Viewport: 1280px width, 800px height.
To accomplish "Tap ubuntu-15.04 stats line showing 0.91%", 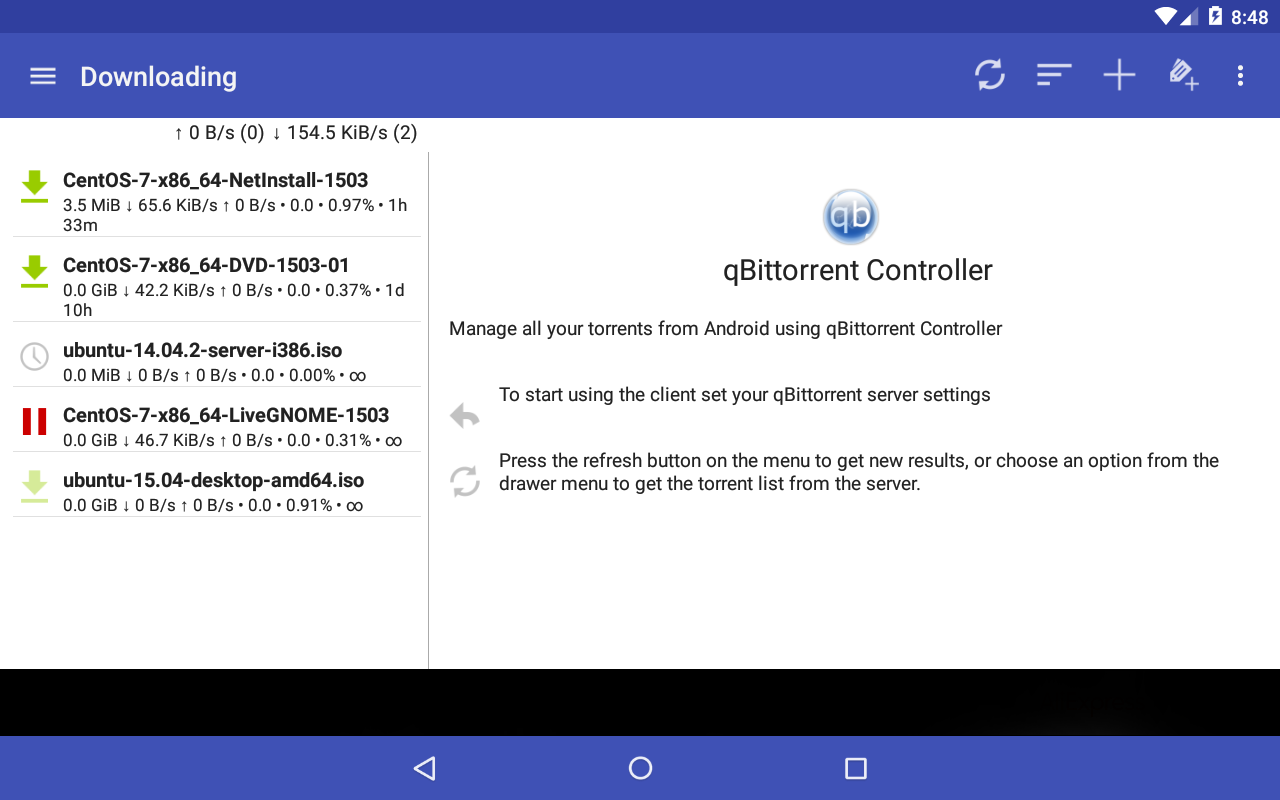I will click(213, 505).
